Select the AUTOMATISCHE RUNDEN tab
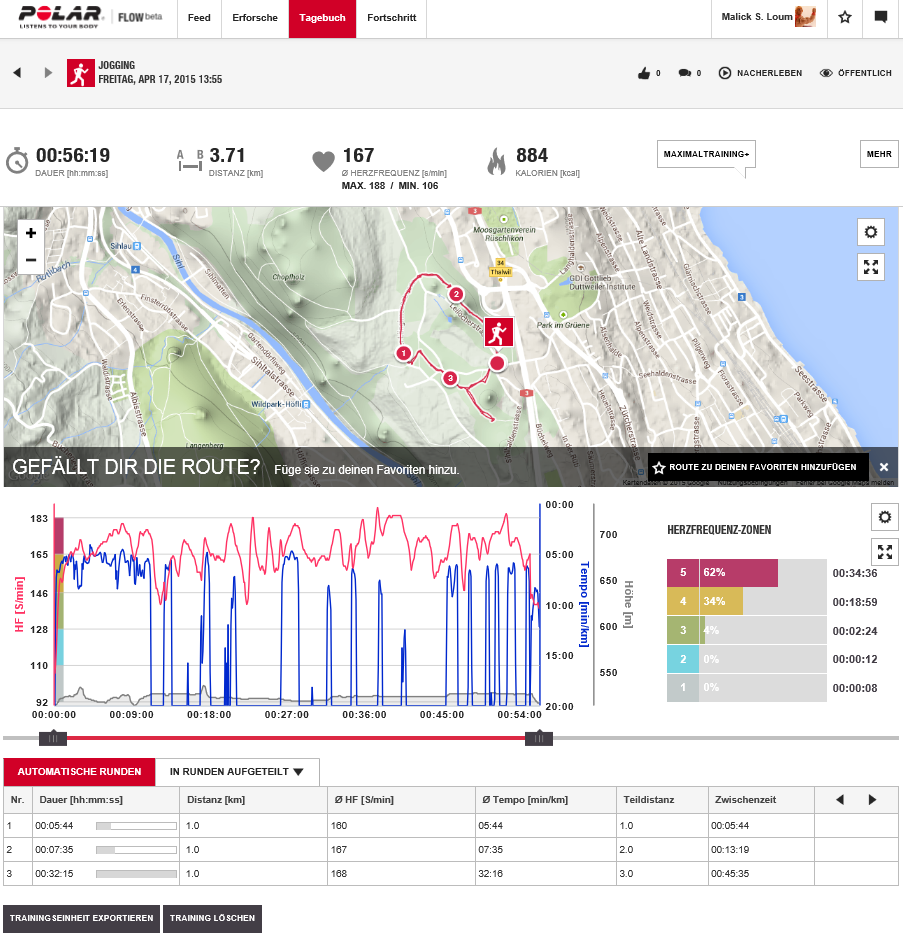 80,772
